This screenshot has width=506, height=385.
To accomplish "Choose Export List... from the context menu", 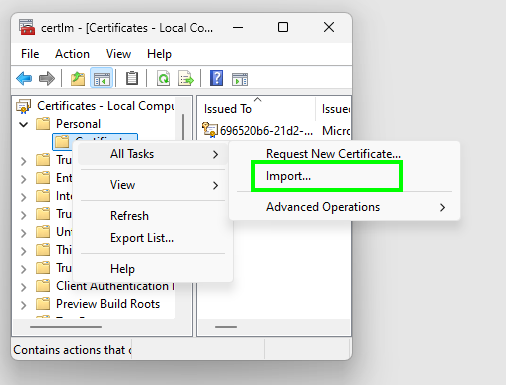I will (x=153, y=238).
